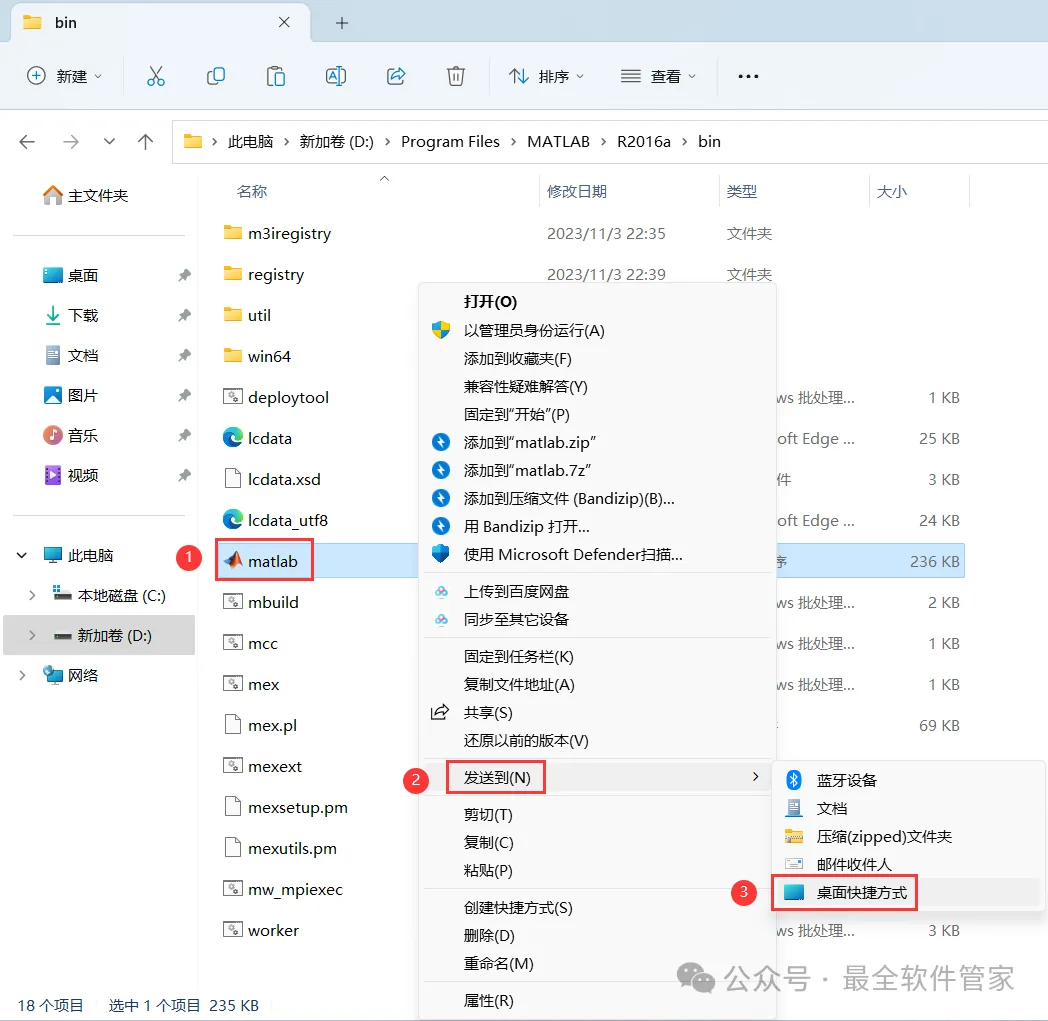Add a new tab with plus button
Image resolution: width=1048 pixels, height=1021 pixels.
[x=342, y=23]
